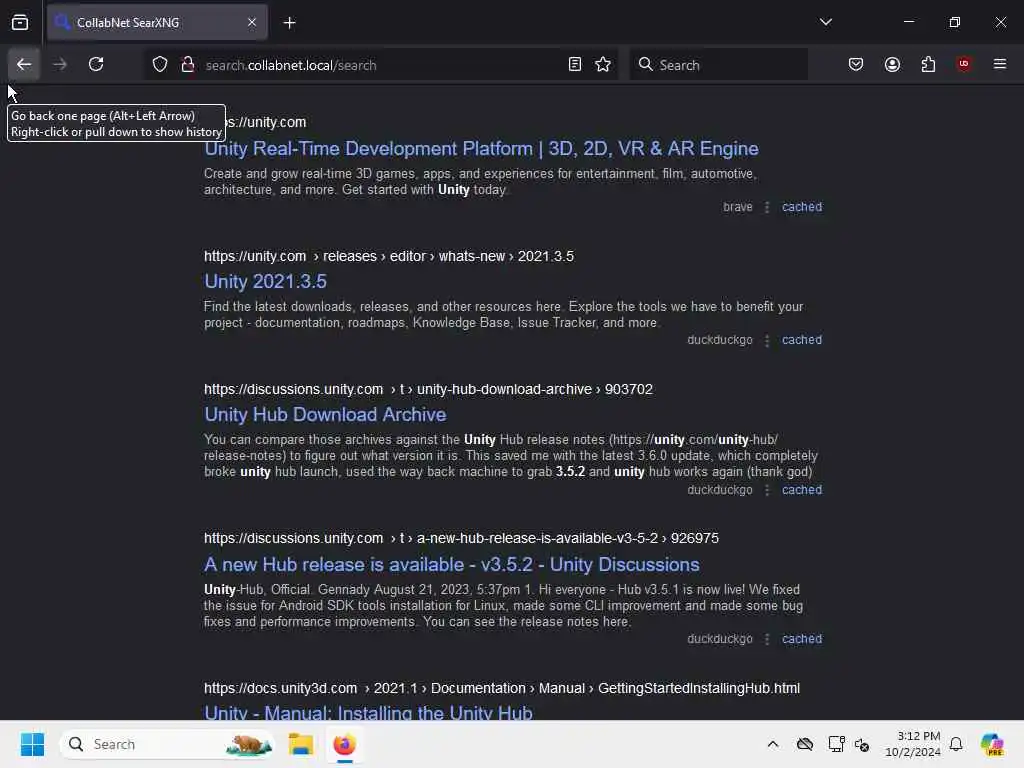This screenshot has height=768, width=1024.
Task: Show hidden system tray icons chevron
Action: tap(773, 744)
